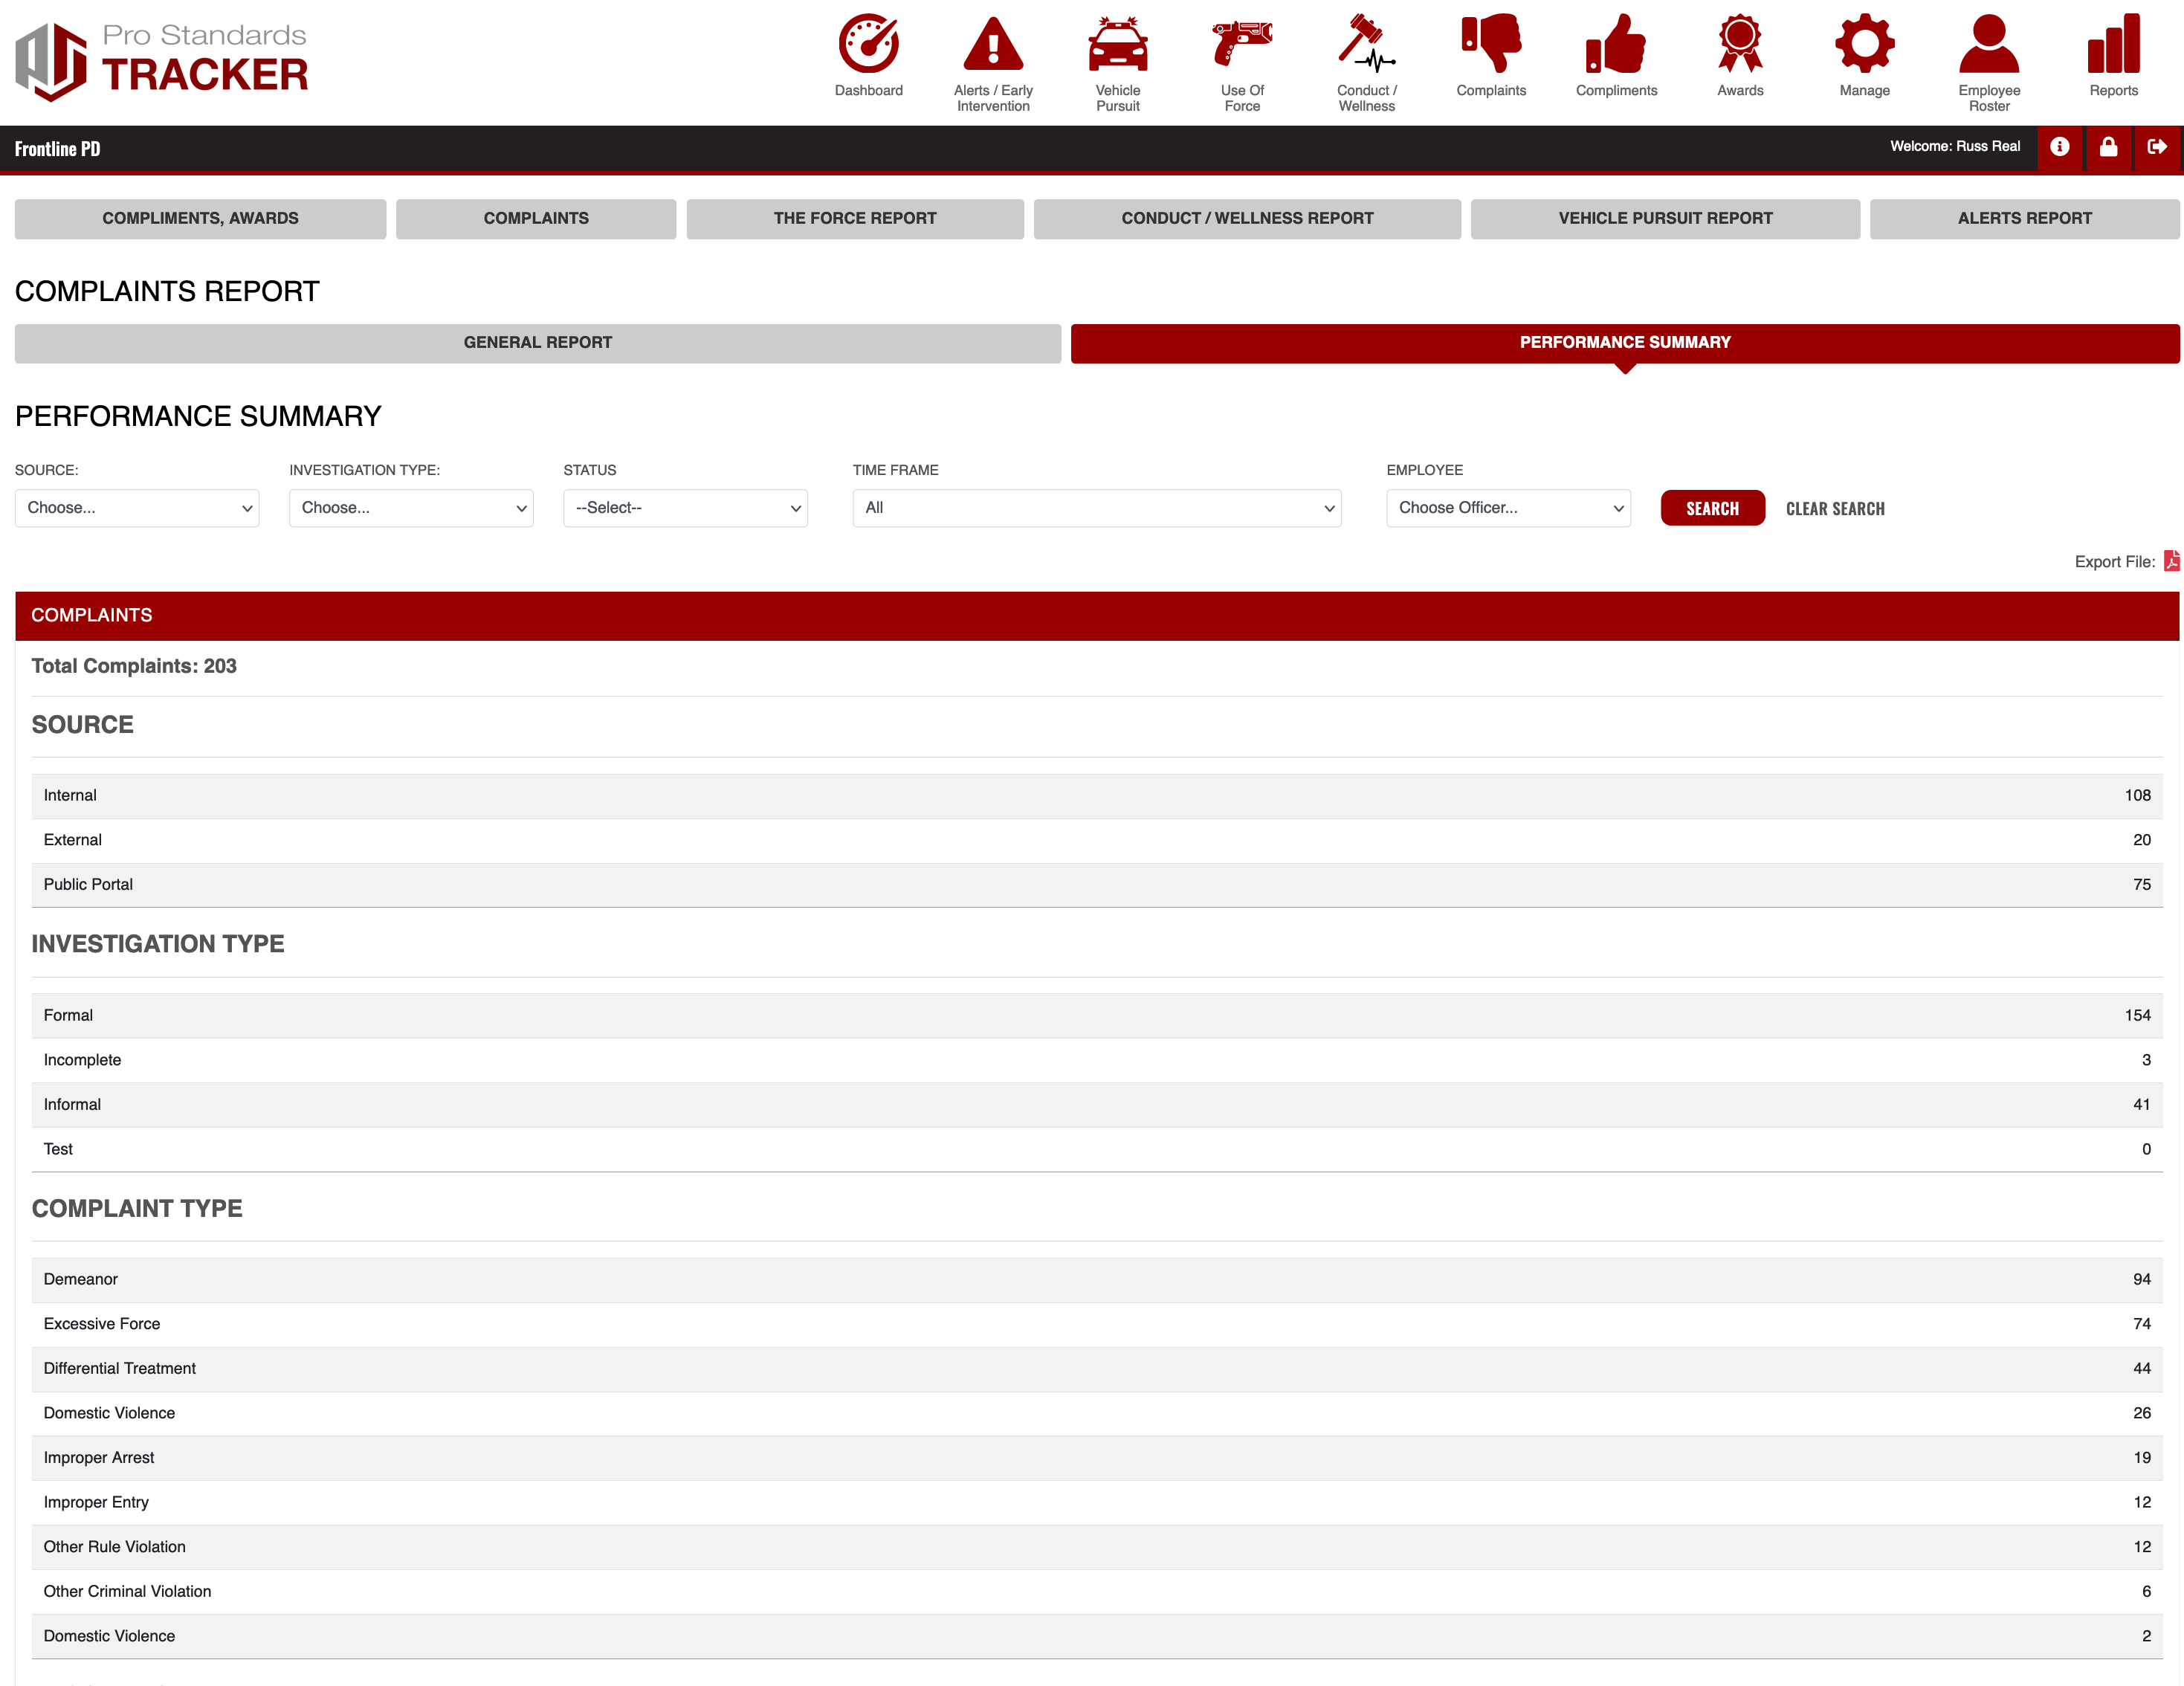Image resolution: width=2184 pixels, height=1686 pixels.
Task: Open Alerts / Early Intervention warning icon
Action: tap(992, 45)
